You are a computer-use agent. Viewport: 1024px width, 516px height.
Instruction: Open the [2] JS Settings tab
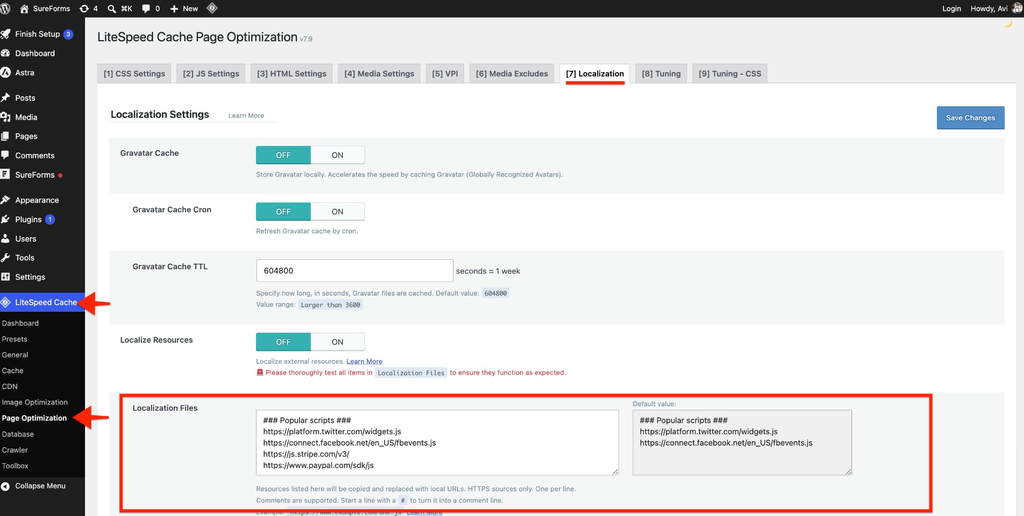pos(211,74)
